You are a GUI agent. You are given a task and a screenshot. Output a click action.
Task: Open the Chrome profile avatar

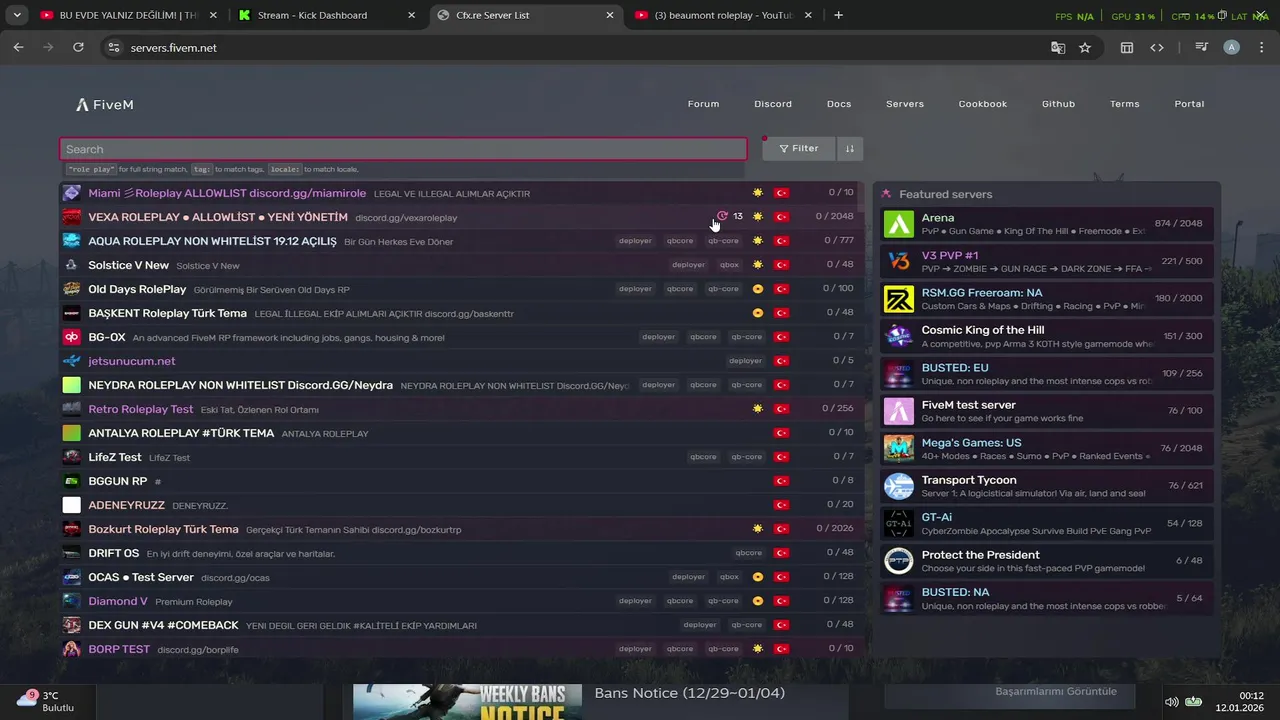1232,47
